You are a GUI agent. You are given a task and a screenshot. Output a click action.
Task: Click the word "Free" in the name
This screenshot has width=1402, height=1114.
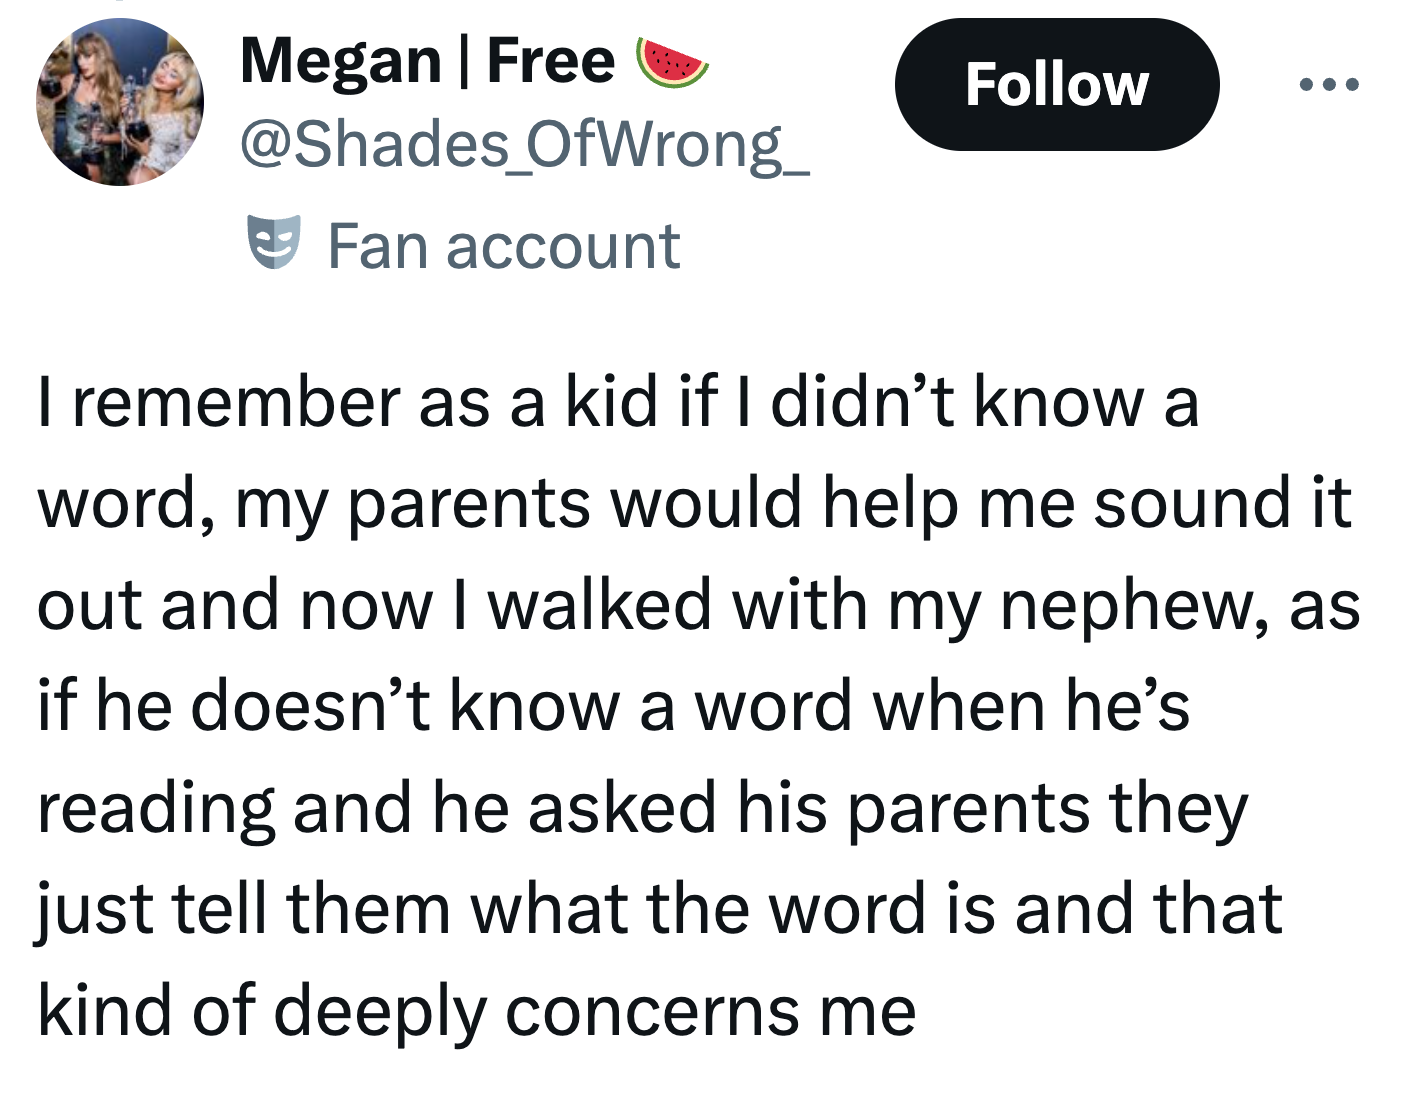click(551, 62)
